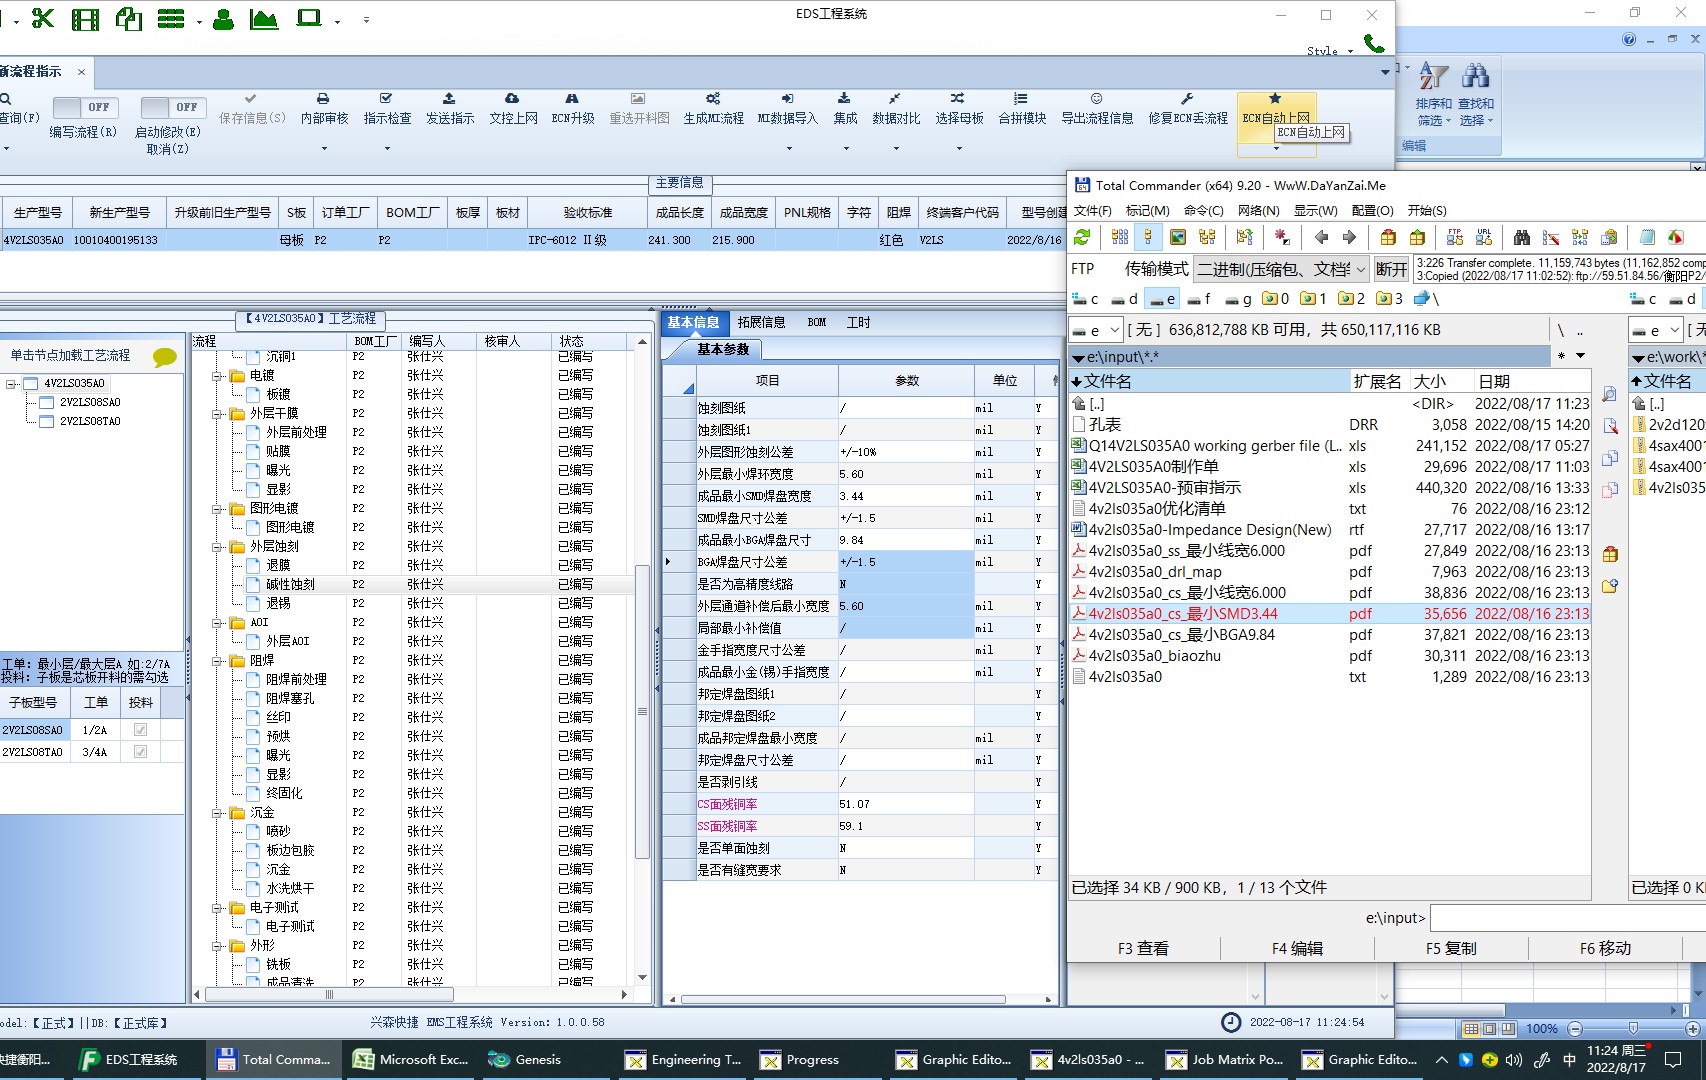The image size is (1706, 1080).
Task: Open the 文件(F) menu in Total Commander
Action: (1092, 211)
